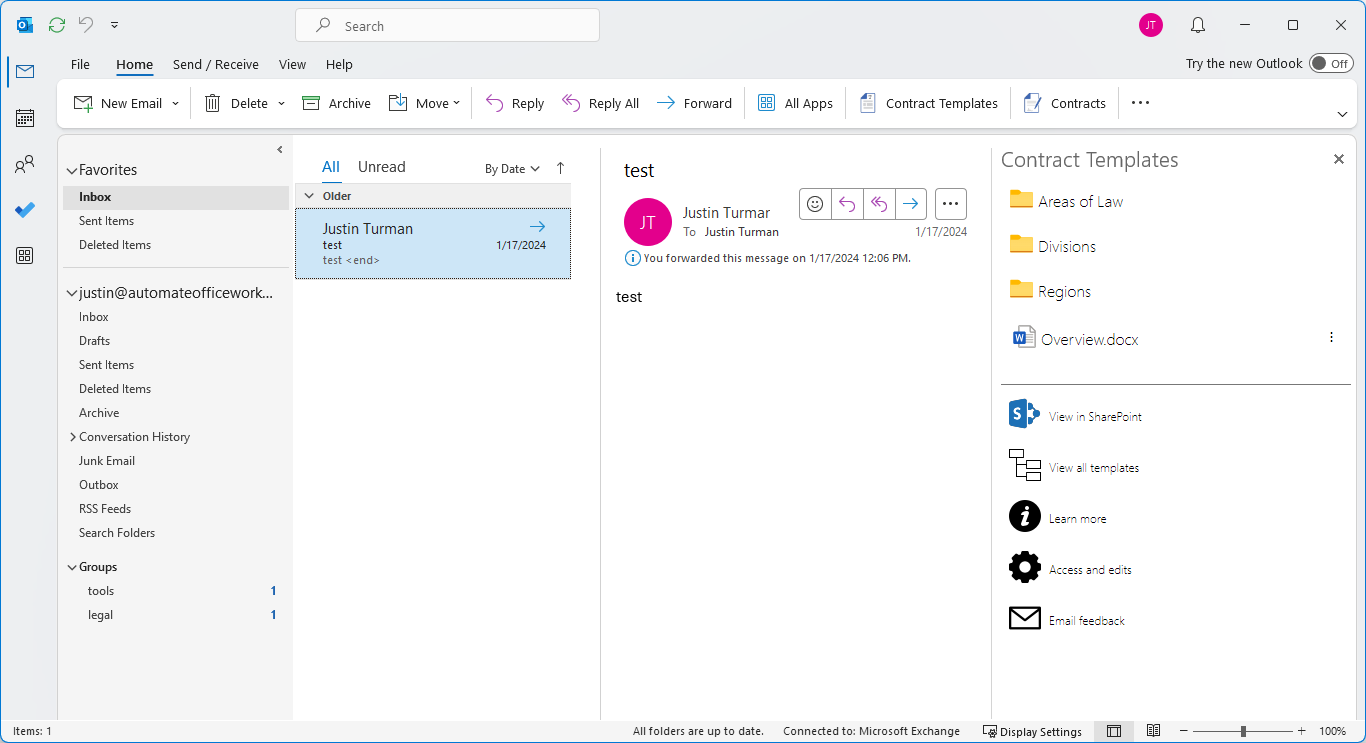Open the Send / Receive tab
The height and width of the screenshot is (743, 1366).
(215, 65)
